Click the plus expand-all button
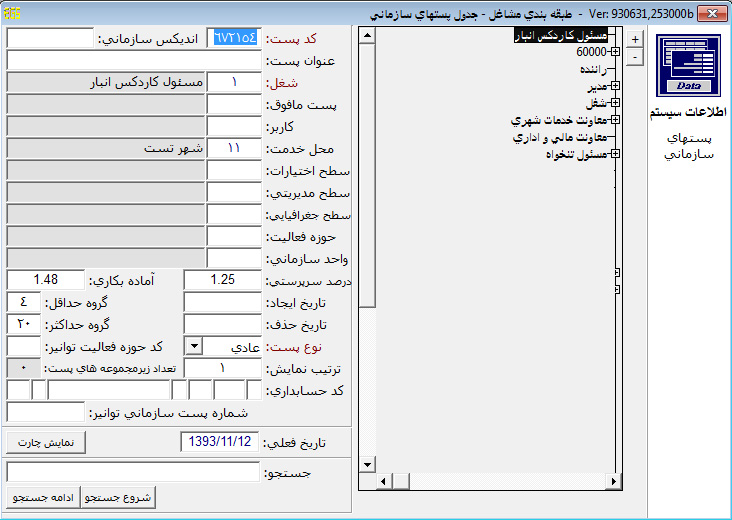 635,40
